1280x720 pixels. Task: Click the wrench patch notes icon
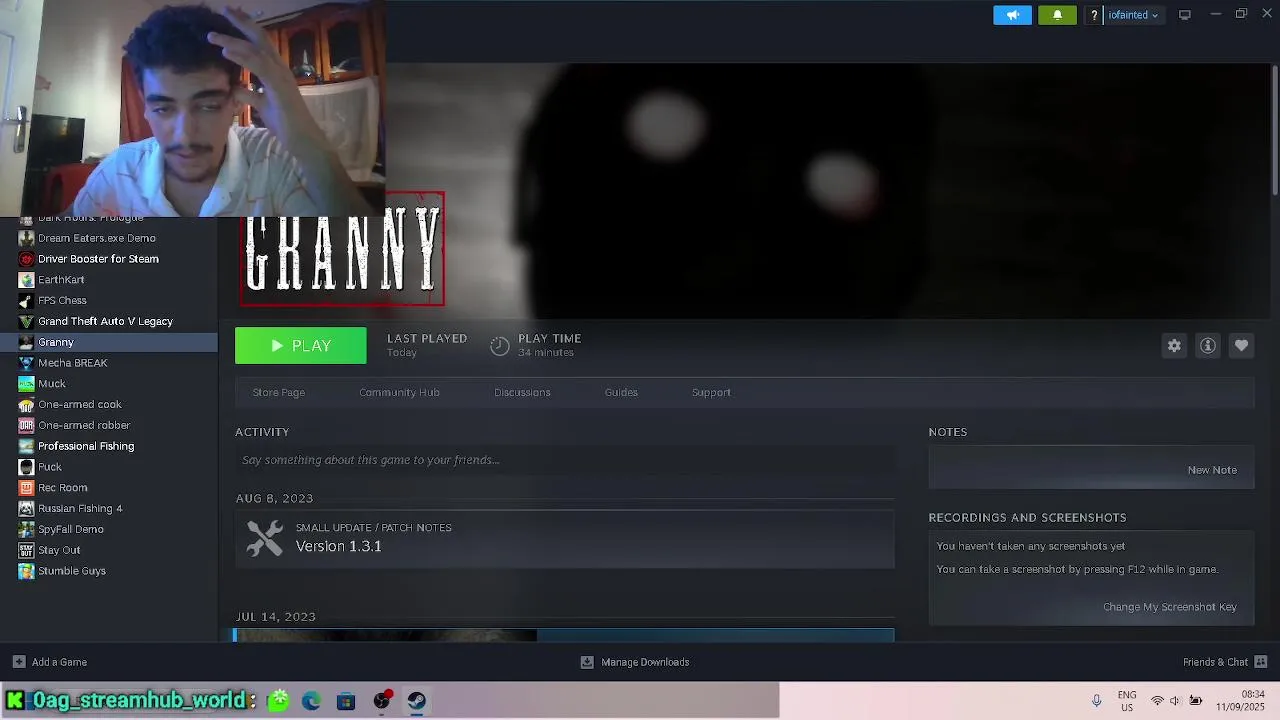click(x=265, y=538)
